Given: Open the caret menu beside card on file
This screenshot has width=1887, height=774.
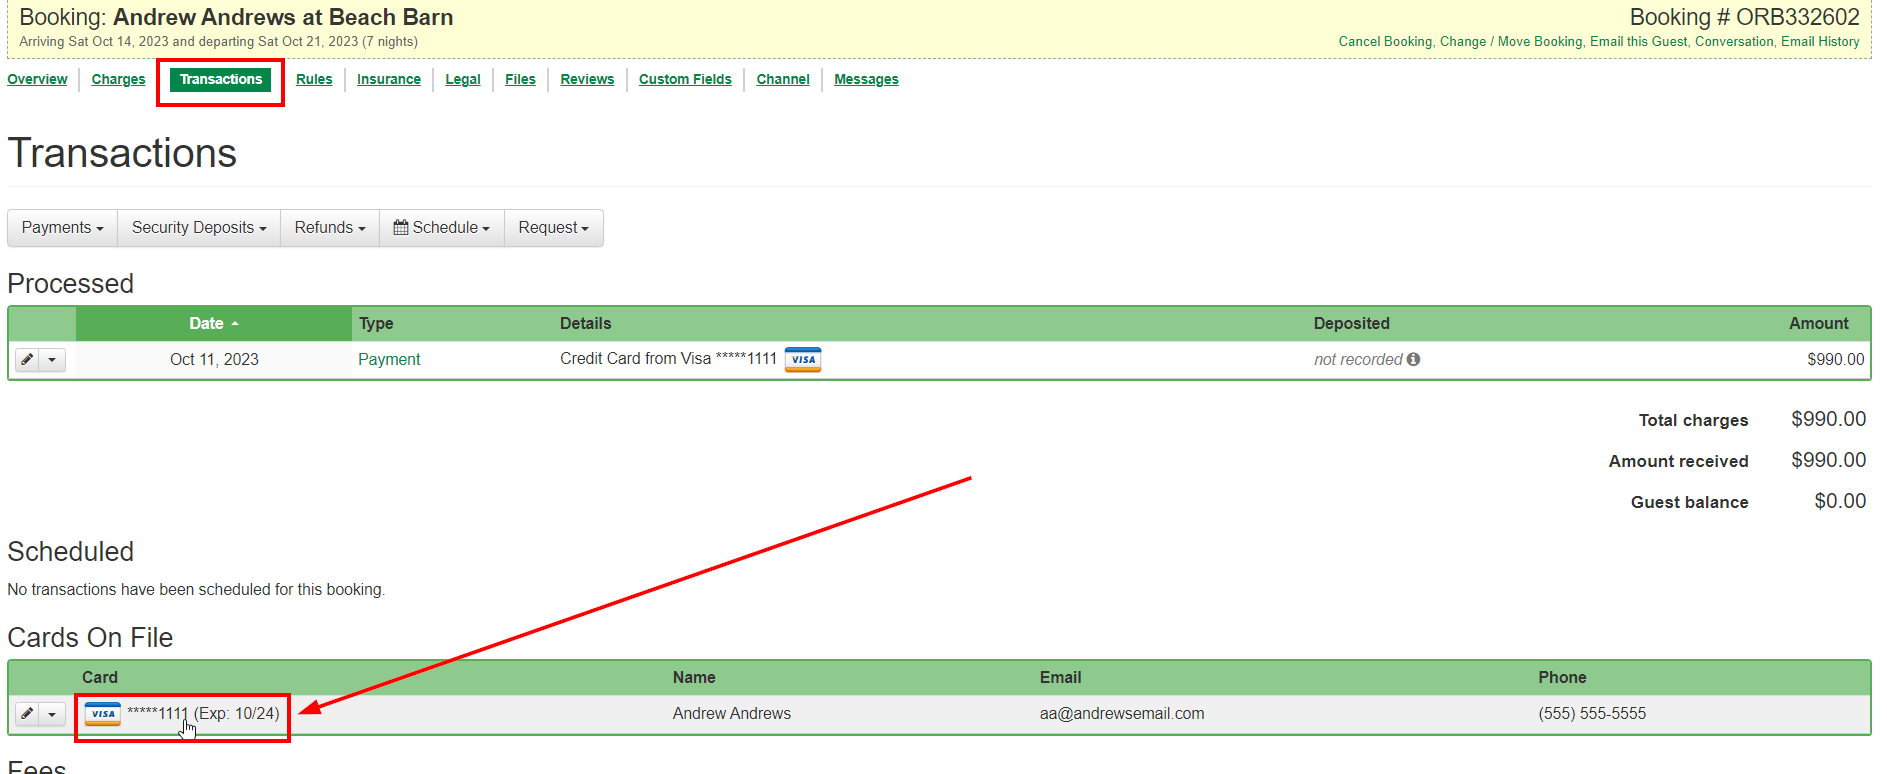Looking at the screenshot, I should point(52,714).
